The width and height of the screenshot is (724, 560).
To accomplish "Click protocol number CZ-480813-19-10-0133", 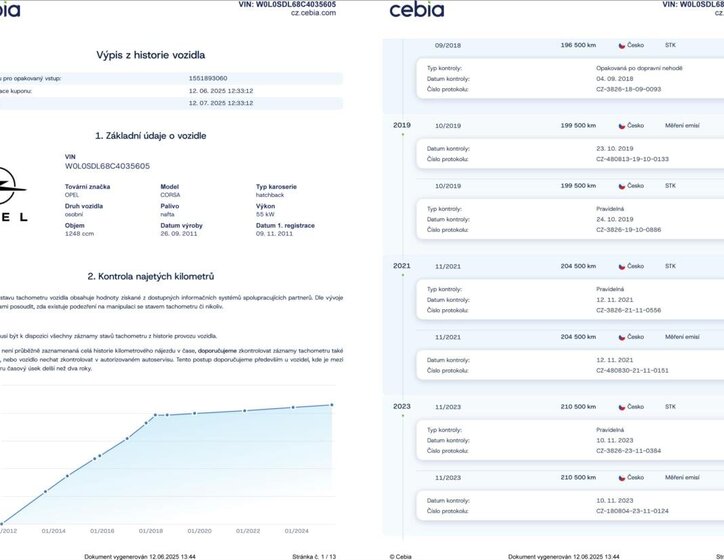I will click(632, 159).
